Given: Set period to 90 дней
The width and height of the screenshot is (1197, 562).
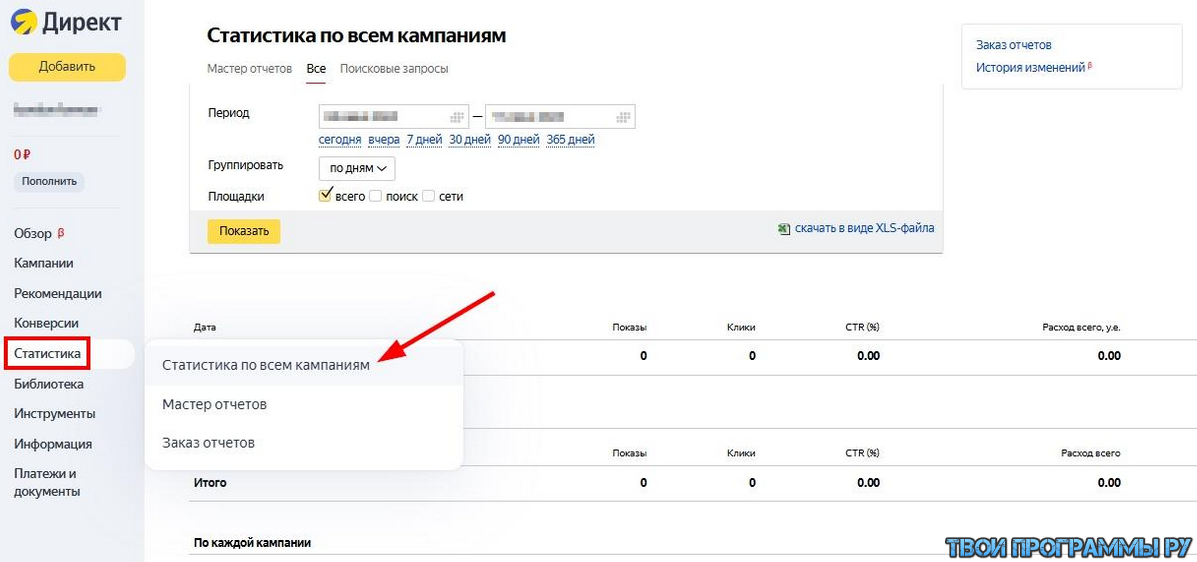Looking at the screenshot, I should 518,140.
